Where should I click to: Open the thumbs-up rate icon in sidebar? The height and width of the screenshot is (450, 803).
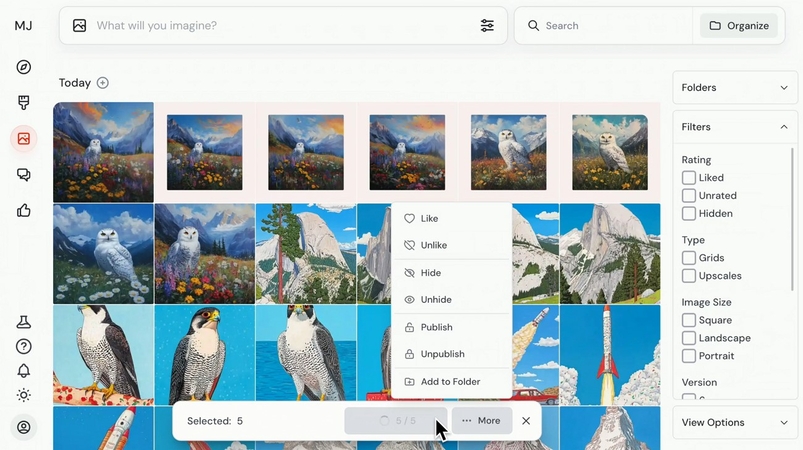coord(24,210)
